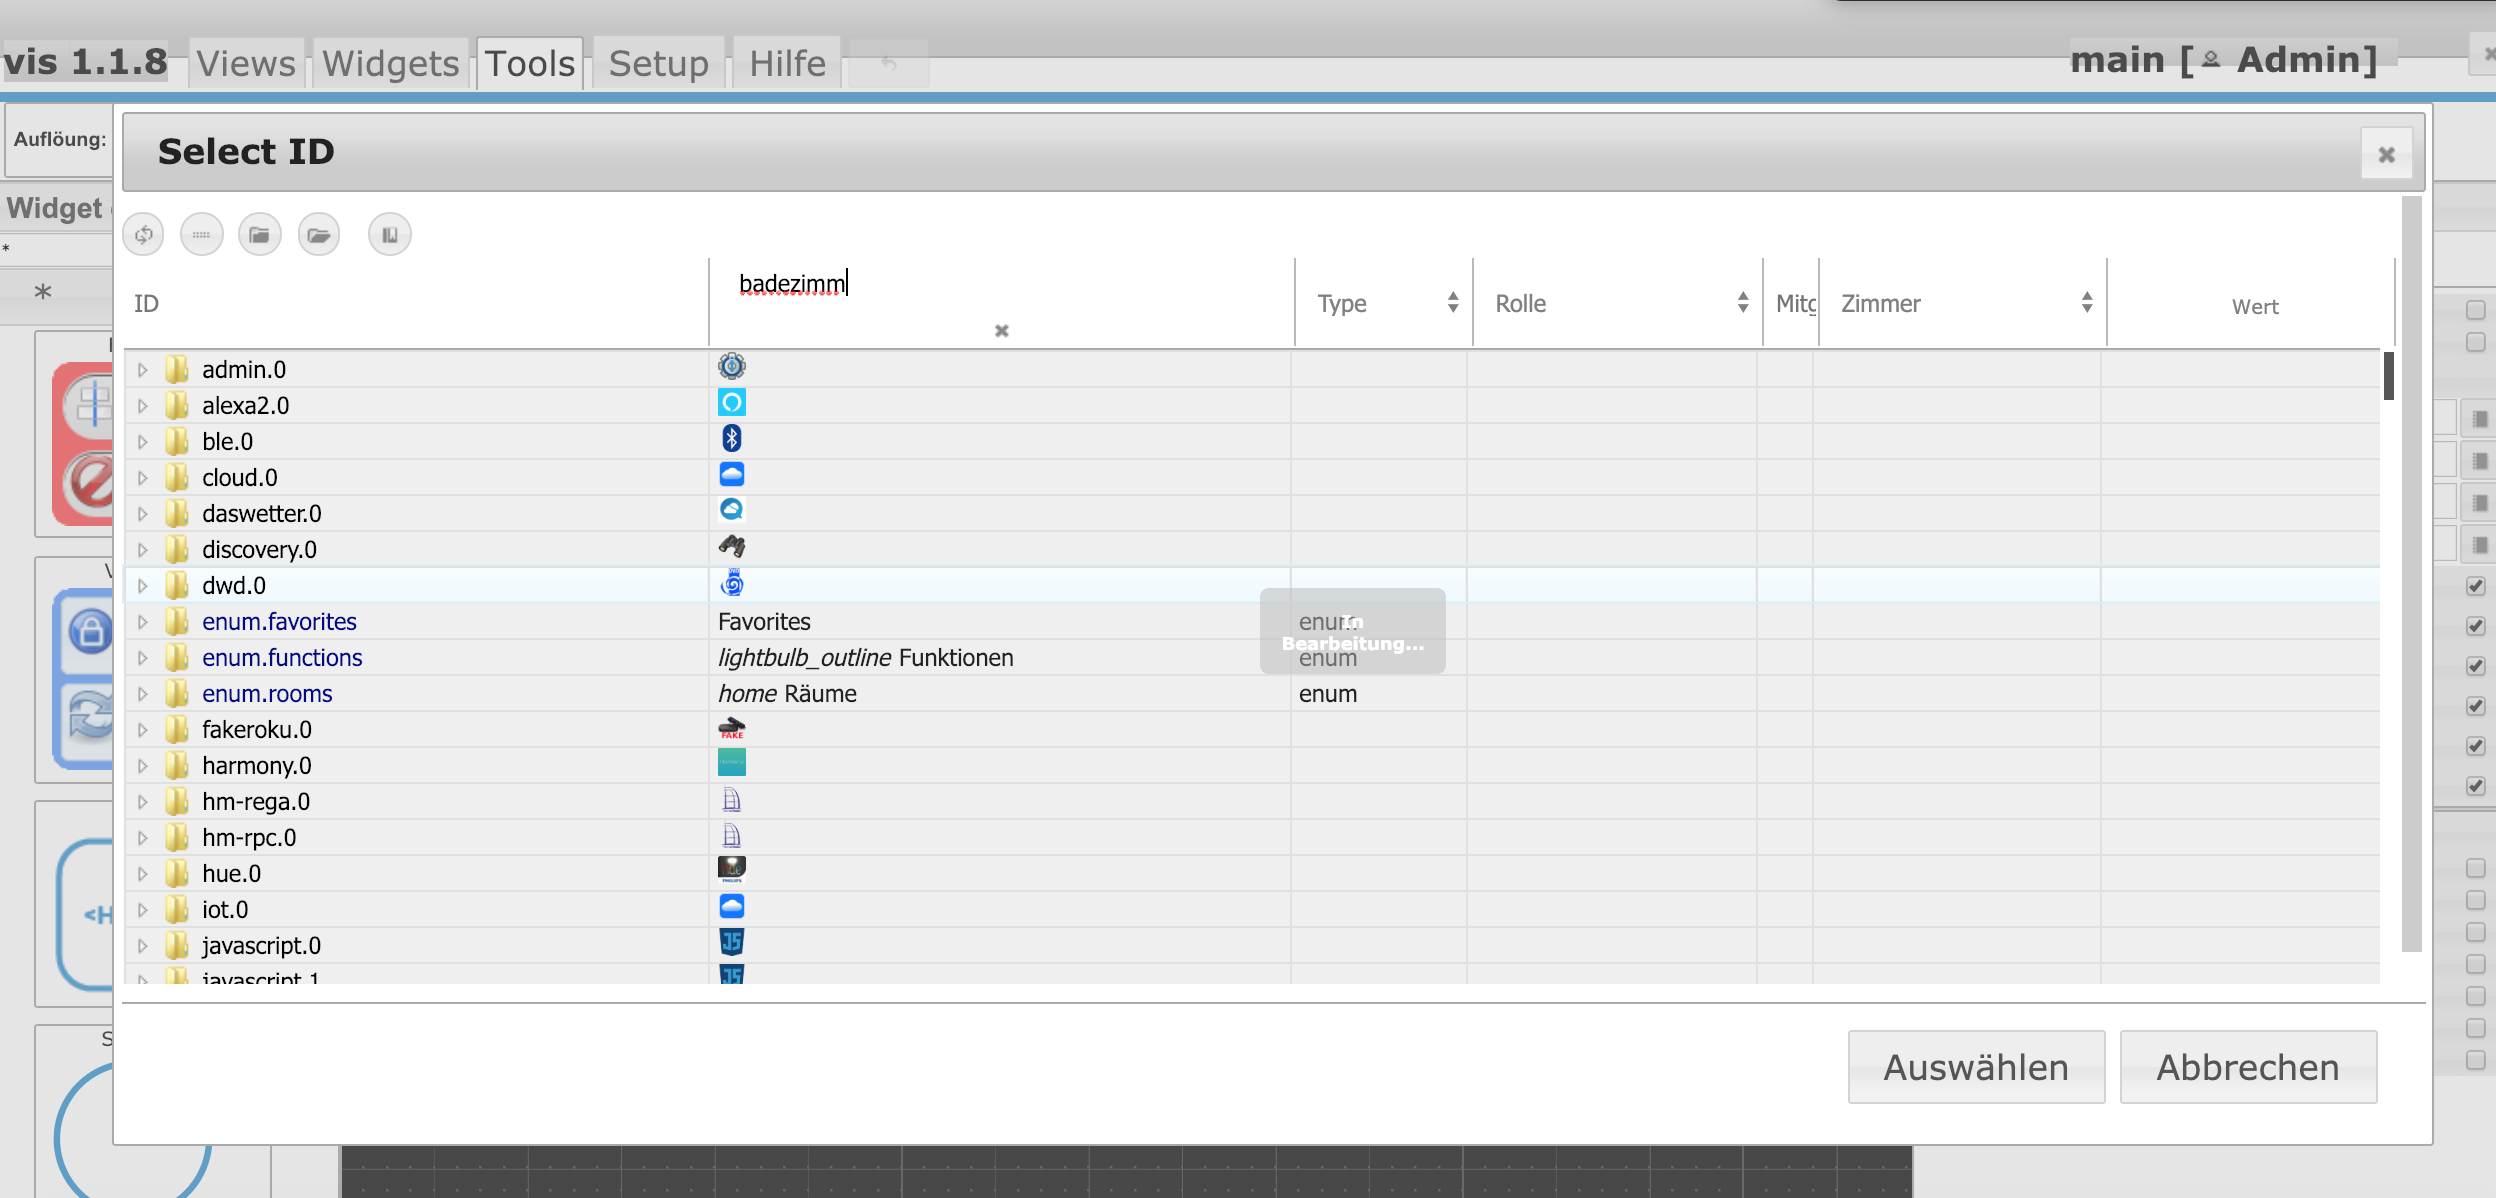
Task: Expand the admin.0 tree node
Action: point(143,370)
